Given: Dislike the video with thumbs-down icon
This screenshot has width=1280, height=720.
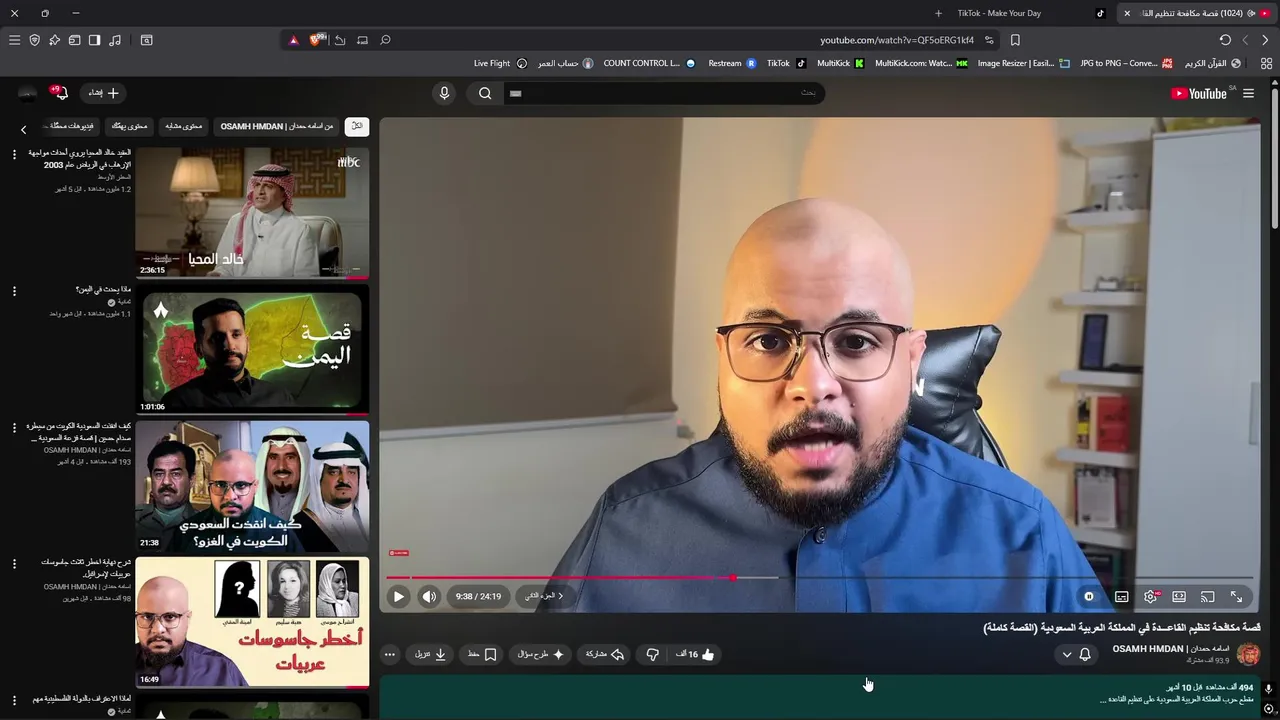Looking at the screenshot, I should (652, 654).
